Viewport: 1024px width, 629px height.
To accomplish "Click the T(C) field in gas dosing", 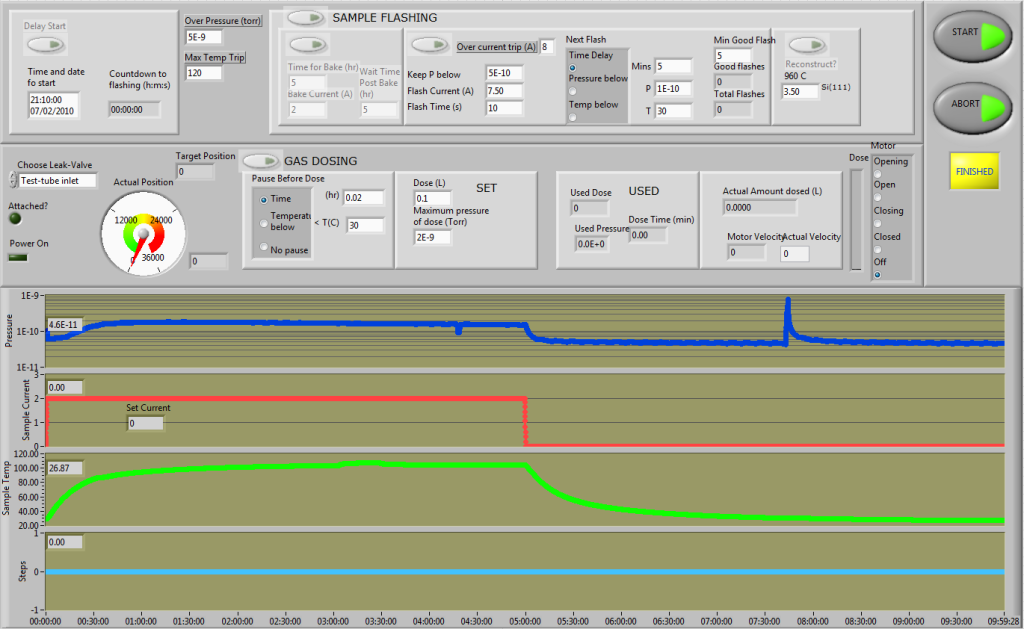I will 364,225.
